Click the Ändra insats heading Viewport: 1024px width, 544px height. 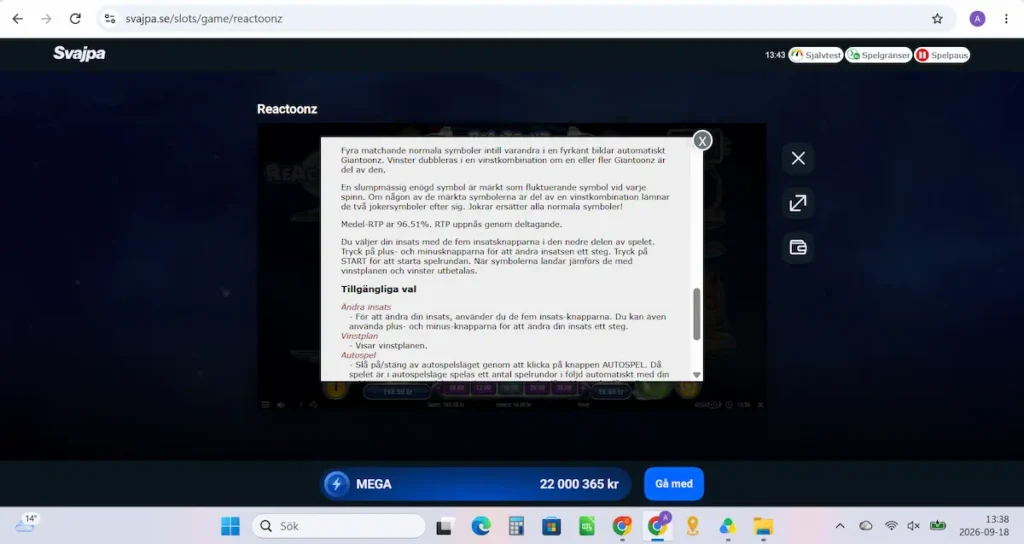(366, 307)
